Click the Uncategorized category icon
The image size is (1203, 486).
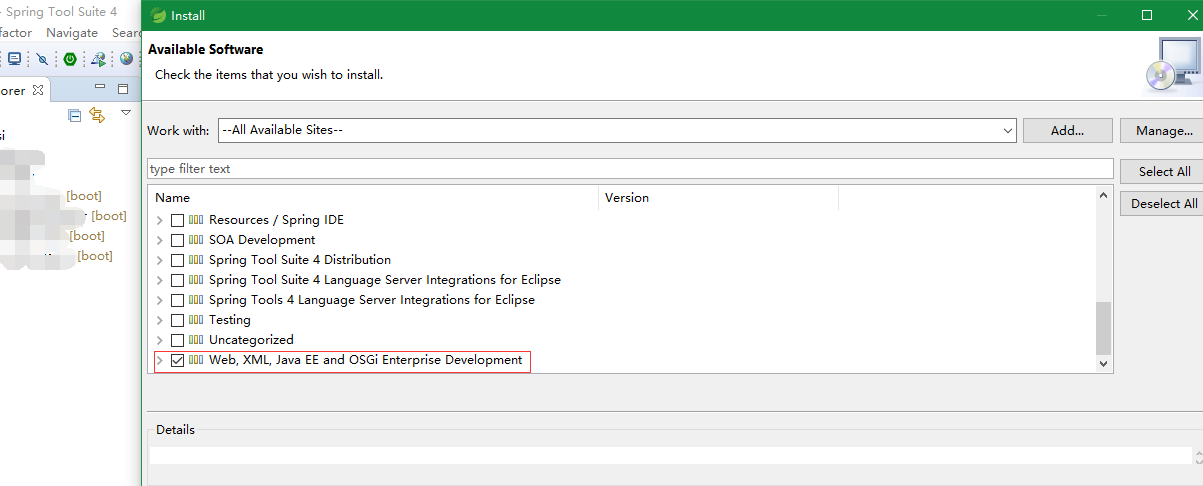[x=196, y=340]
